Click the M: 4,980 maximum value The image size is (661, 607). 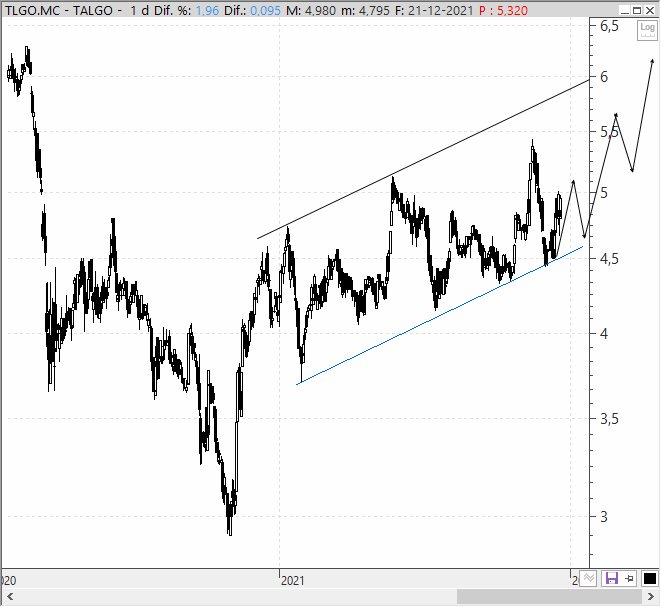pos(311,11)
